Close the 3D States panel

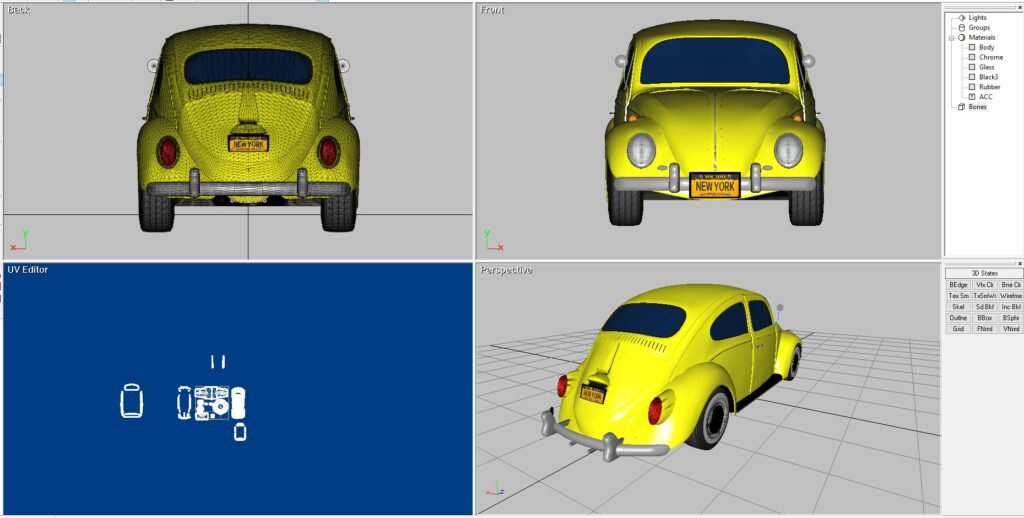(x=984, y=273)
